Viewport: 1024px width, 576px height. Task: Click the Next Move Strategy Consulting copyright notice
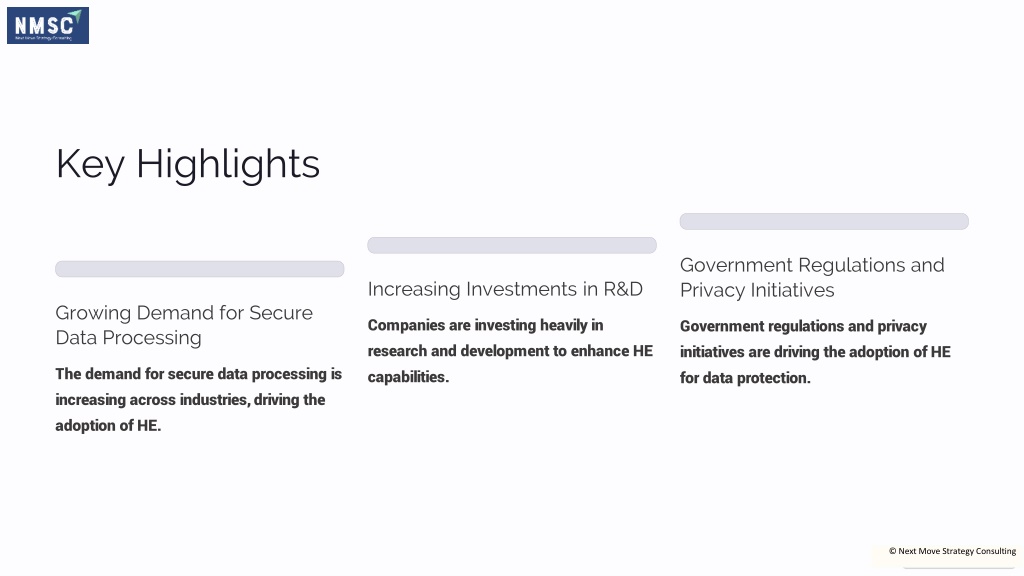click(x=952, y=551)
